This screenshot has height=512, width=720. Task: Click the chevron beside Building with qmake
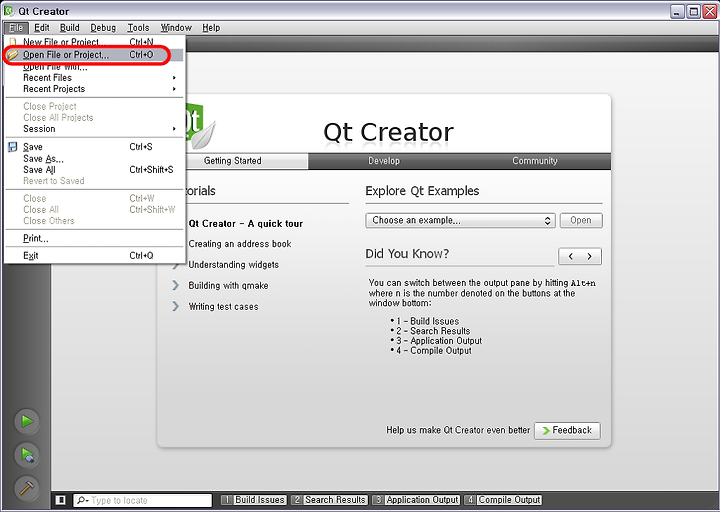point(175,285)
